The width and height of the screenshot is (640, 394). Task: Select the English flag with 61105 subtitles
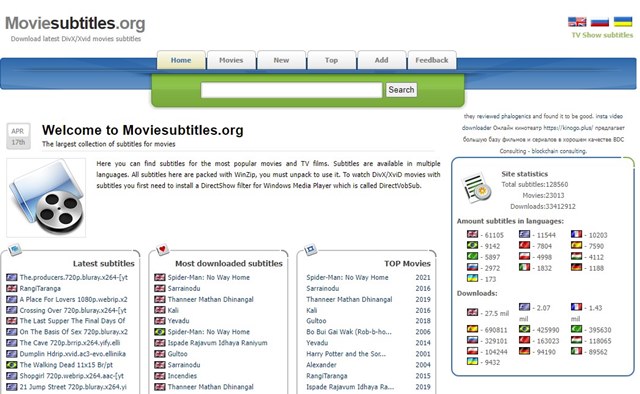472,234
